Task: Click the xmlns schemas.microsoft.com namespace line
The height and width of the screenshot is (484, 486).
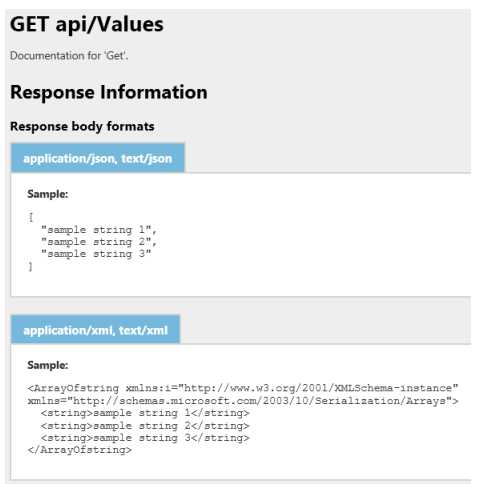Action: [243, 401]
